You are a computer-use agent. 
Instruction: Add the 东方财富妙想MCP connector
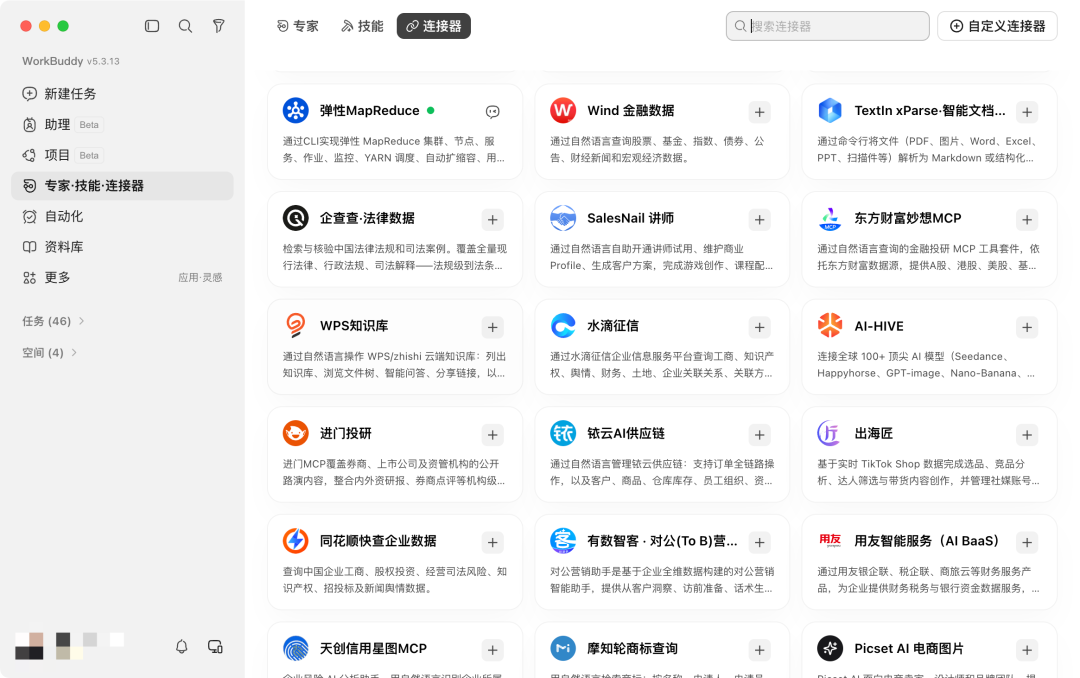pos(1027,220)
